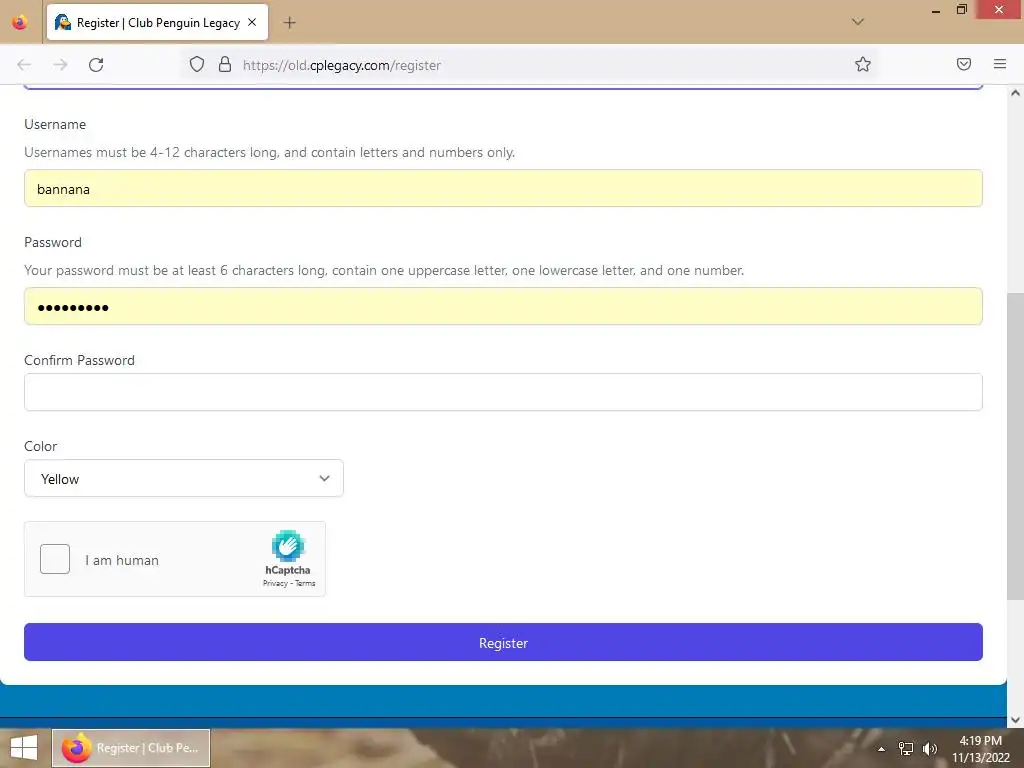1024x768 pixels.
Task: Open the volume speaker tray icon
Action: pos(930,749)
